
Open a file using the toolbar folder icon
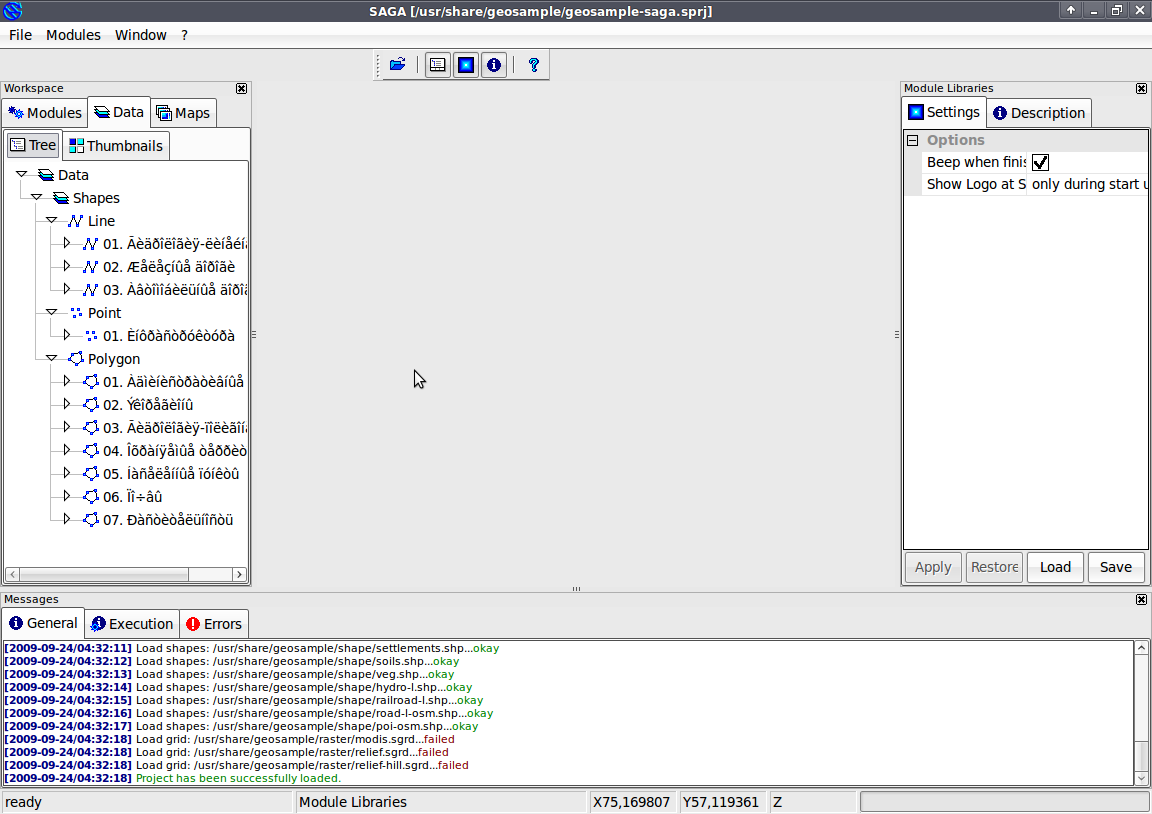[397, 64]
